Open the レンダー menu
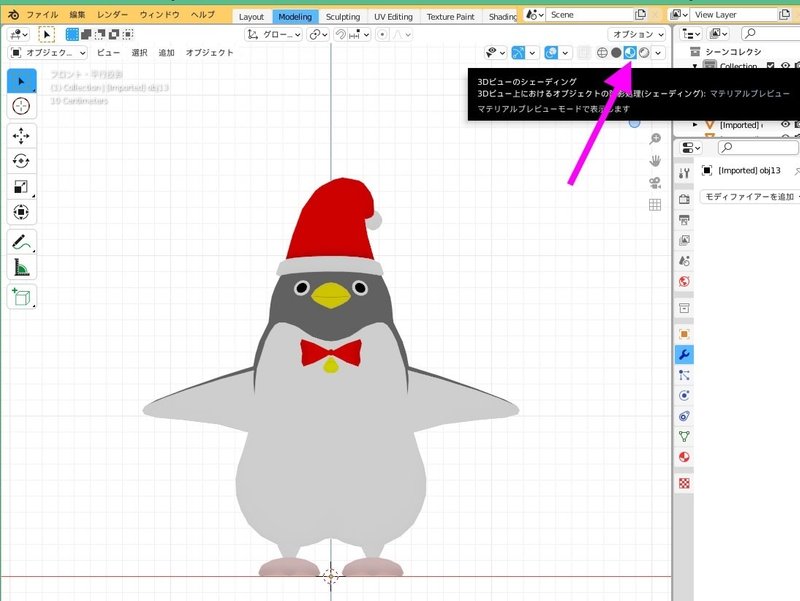Viewport: 800px width, 601px height. 112,15
